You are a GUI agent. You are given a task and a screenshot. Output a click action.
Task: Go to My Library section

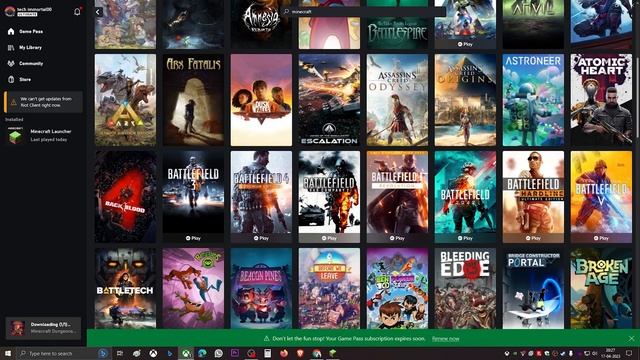pyautogui.click(x=30, y=48)
